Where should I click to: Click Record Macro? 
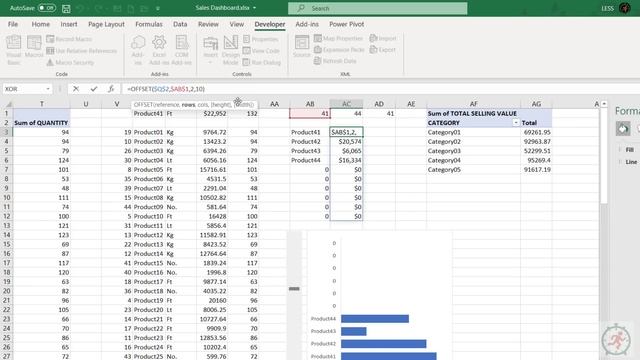(69, 39)
